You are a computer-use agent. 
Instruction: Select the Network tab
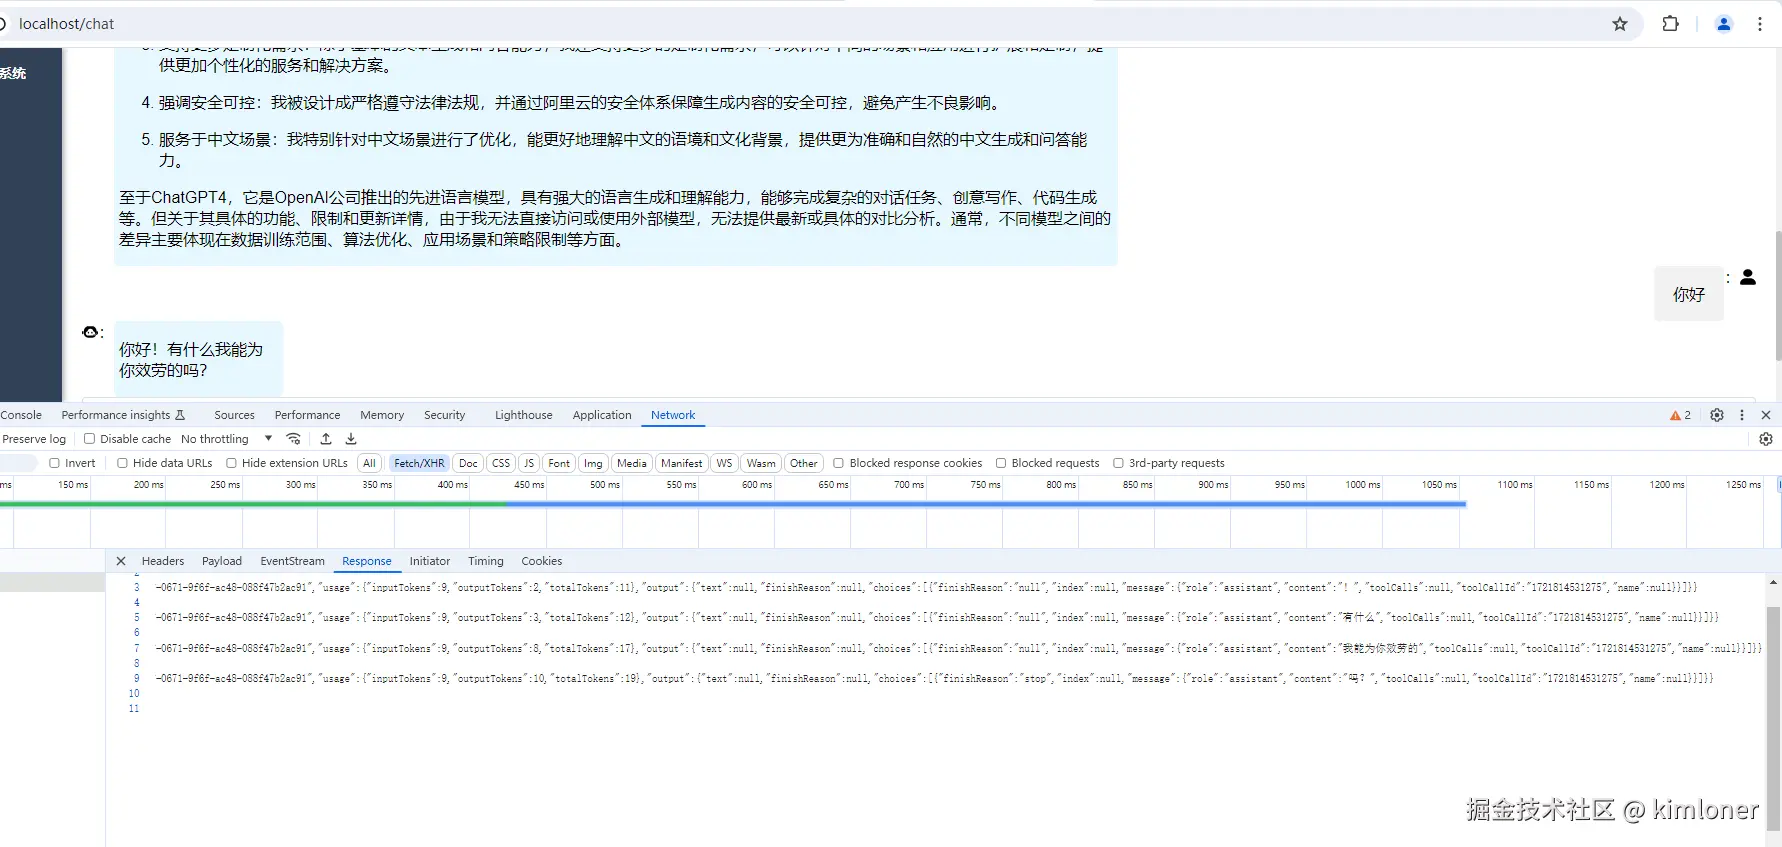pyautogui.click(x=673, y=415)
